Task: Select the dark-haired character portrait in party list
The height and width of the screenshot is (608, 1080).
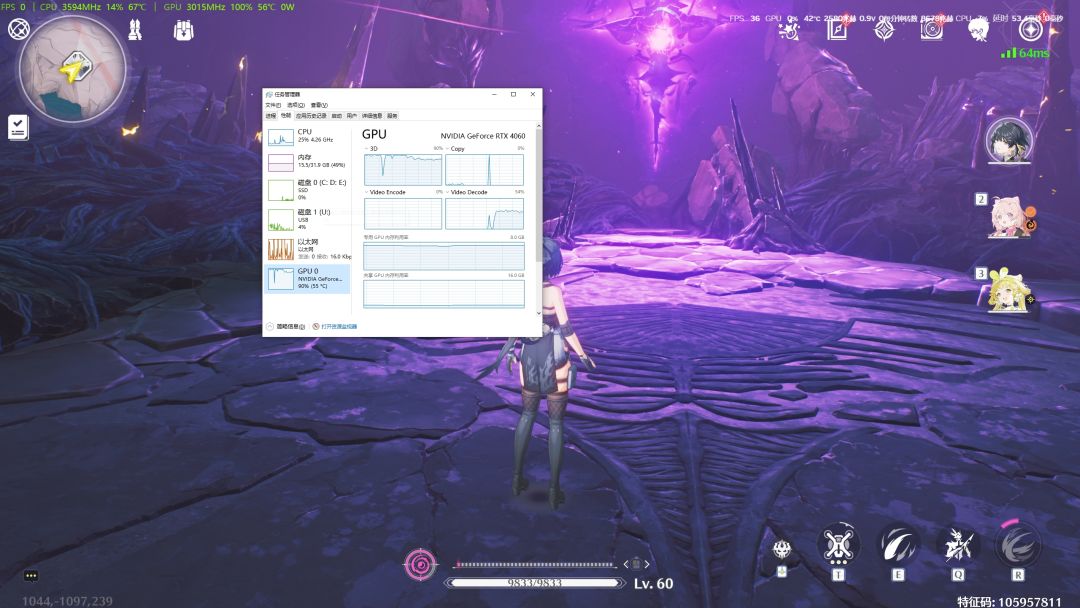Action: tap(1009, 140)
